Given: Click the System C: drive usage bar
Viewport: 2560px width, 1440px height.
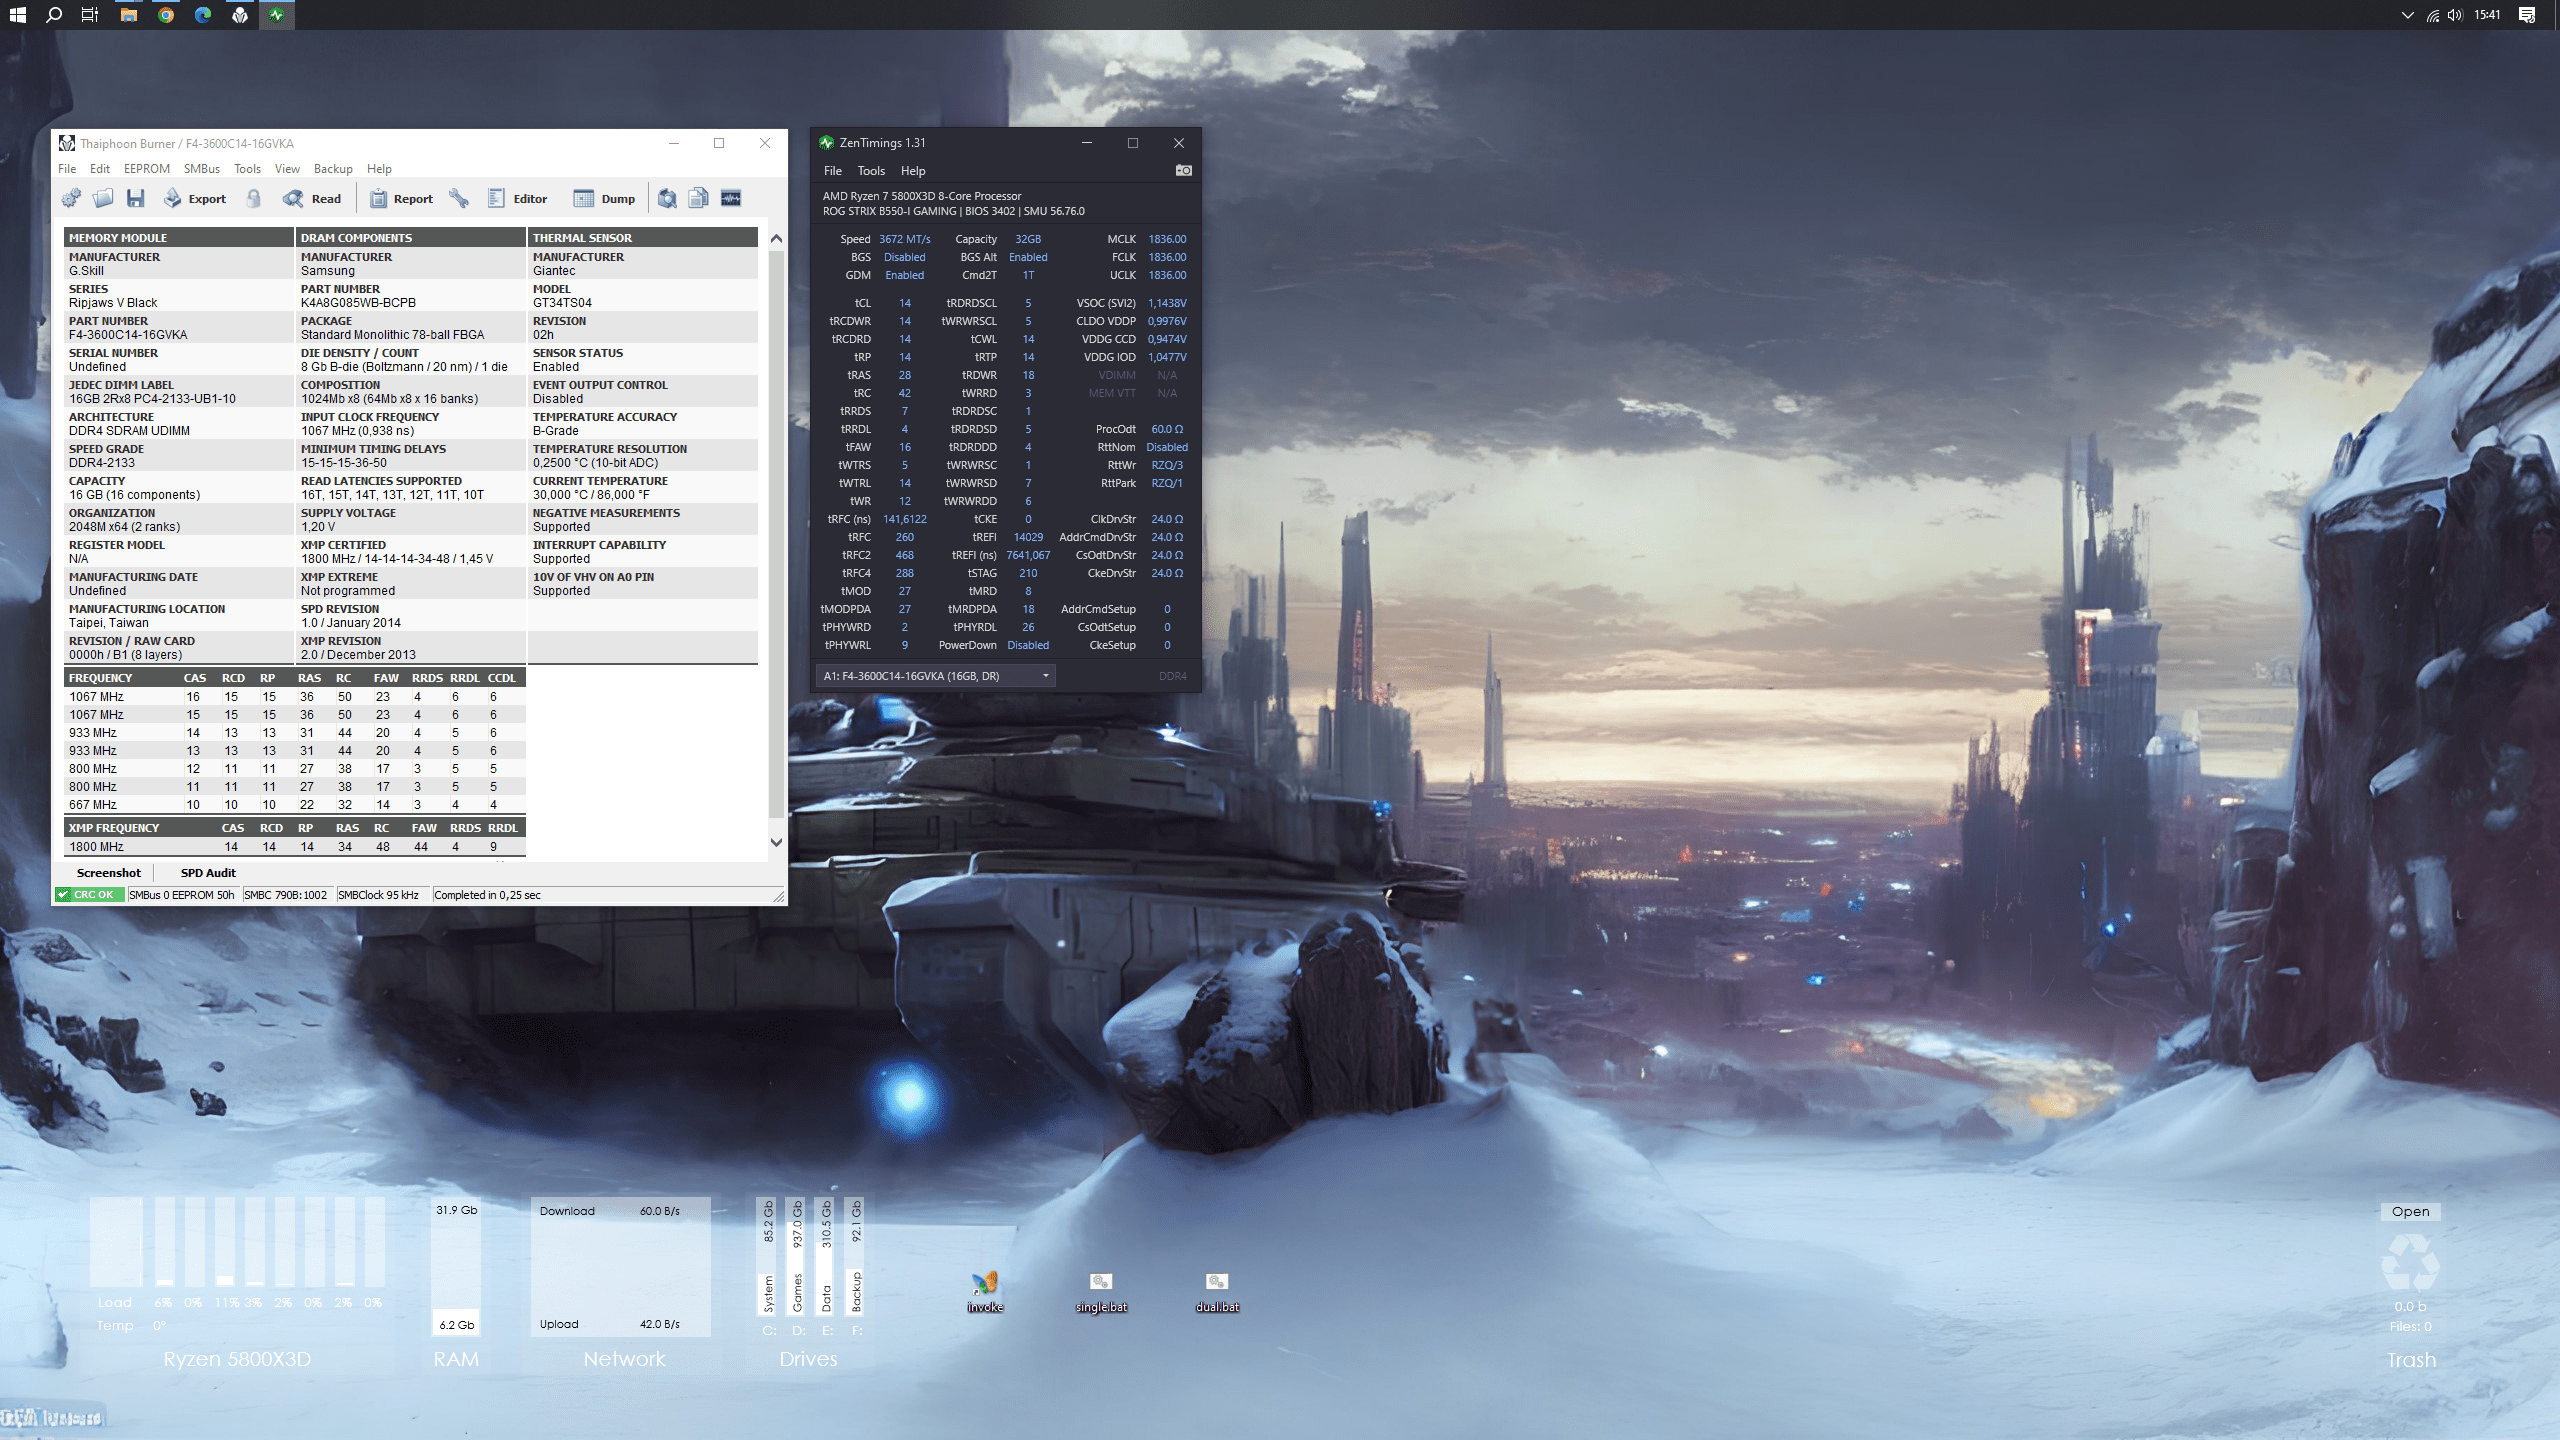Looking at the screenshot, I should [x=768, y=1256].
